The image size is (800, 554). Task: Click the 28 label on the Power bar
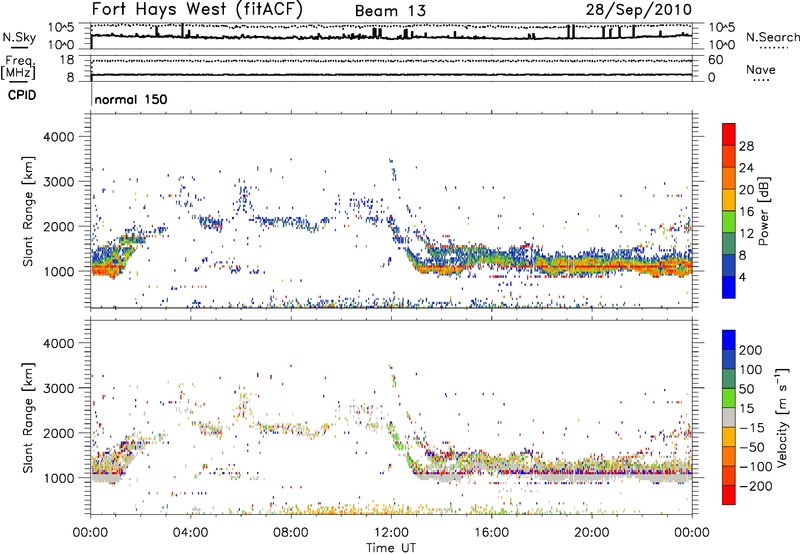(746, 146)
